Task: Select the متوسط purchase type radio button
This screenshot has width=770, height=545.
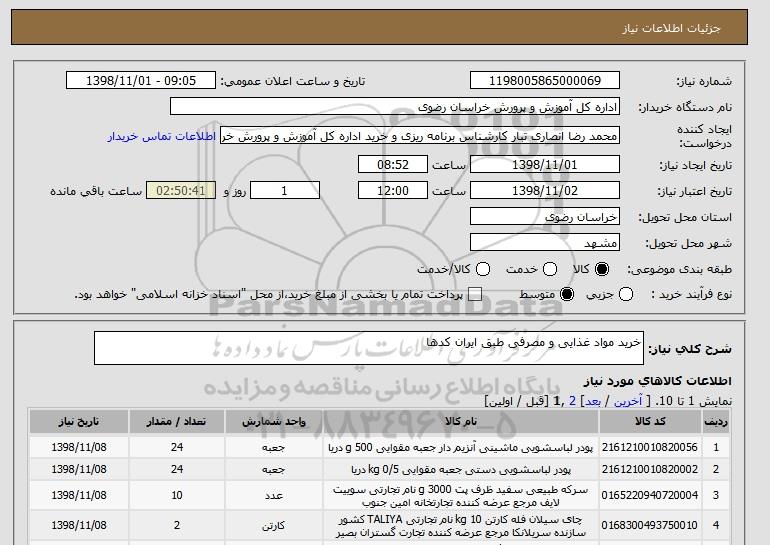Action: (567, 295)
